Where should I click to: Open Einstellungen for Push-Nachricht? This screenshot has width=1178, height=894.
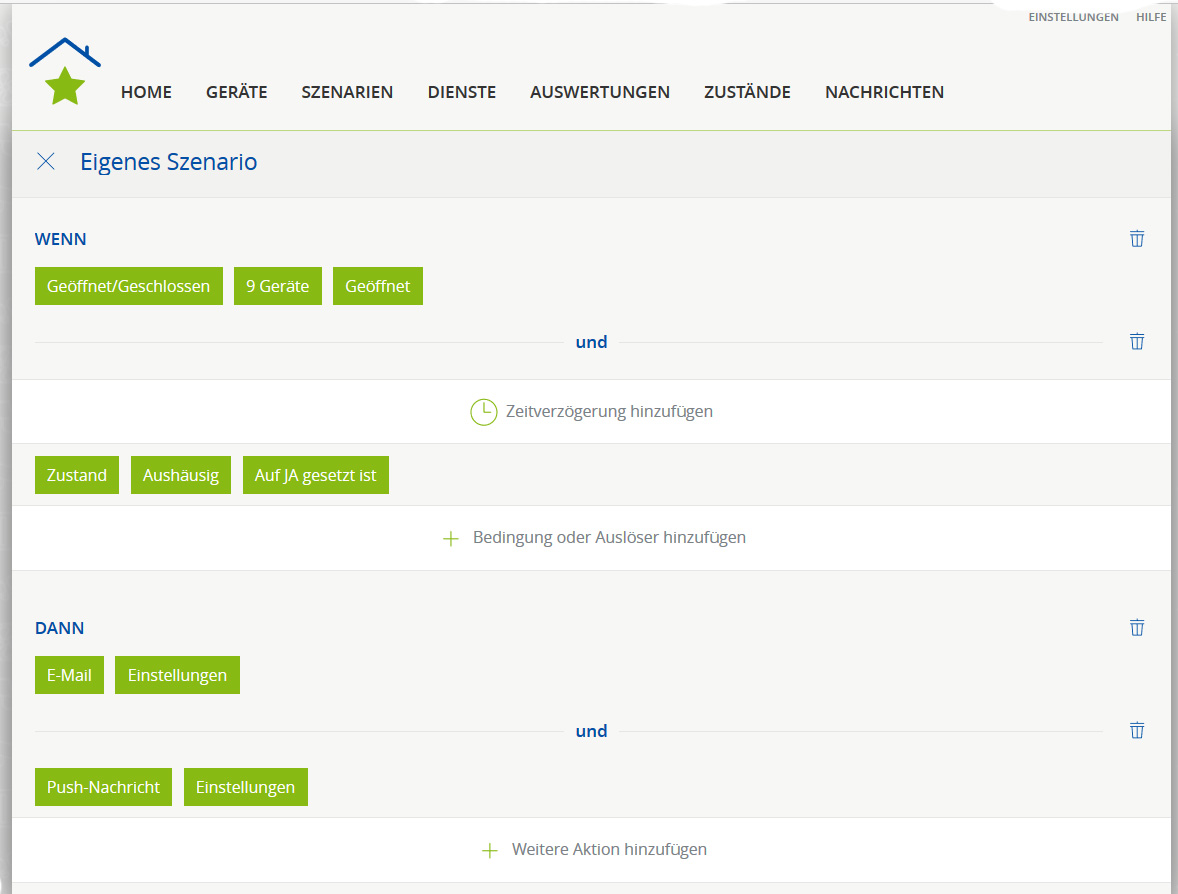245,787
